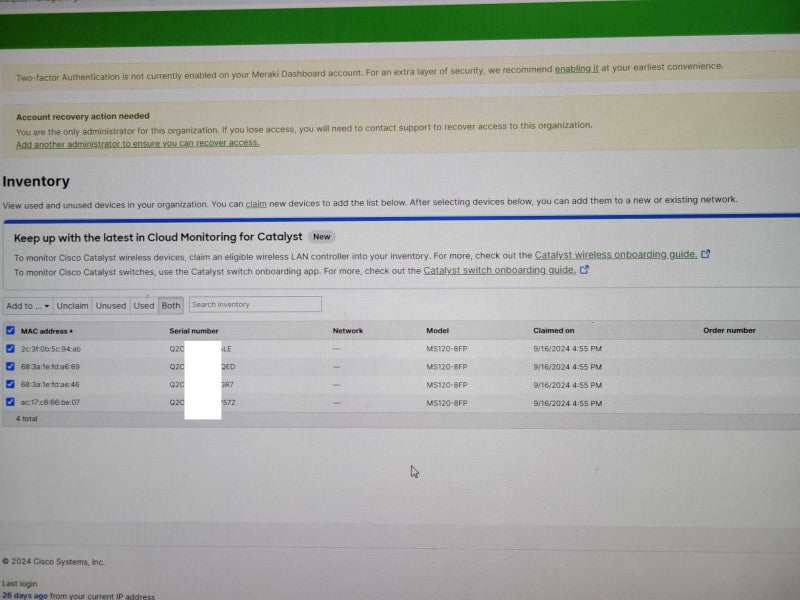
Task: Click MAC address 2c:3f:0b:5c:94:ab
Action: click(x=51, y=349)
